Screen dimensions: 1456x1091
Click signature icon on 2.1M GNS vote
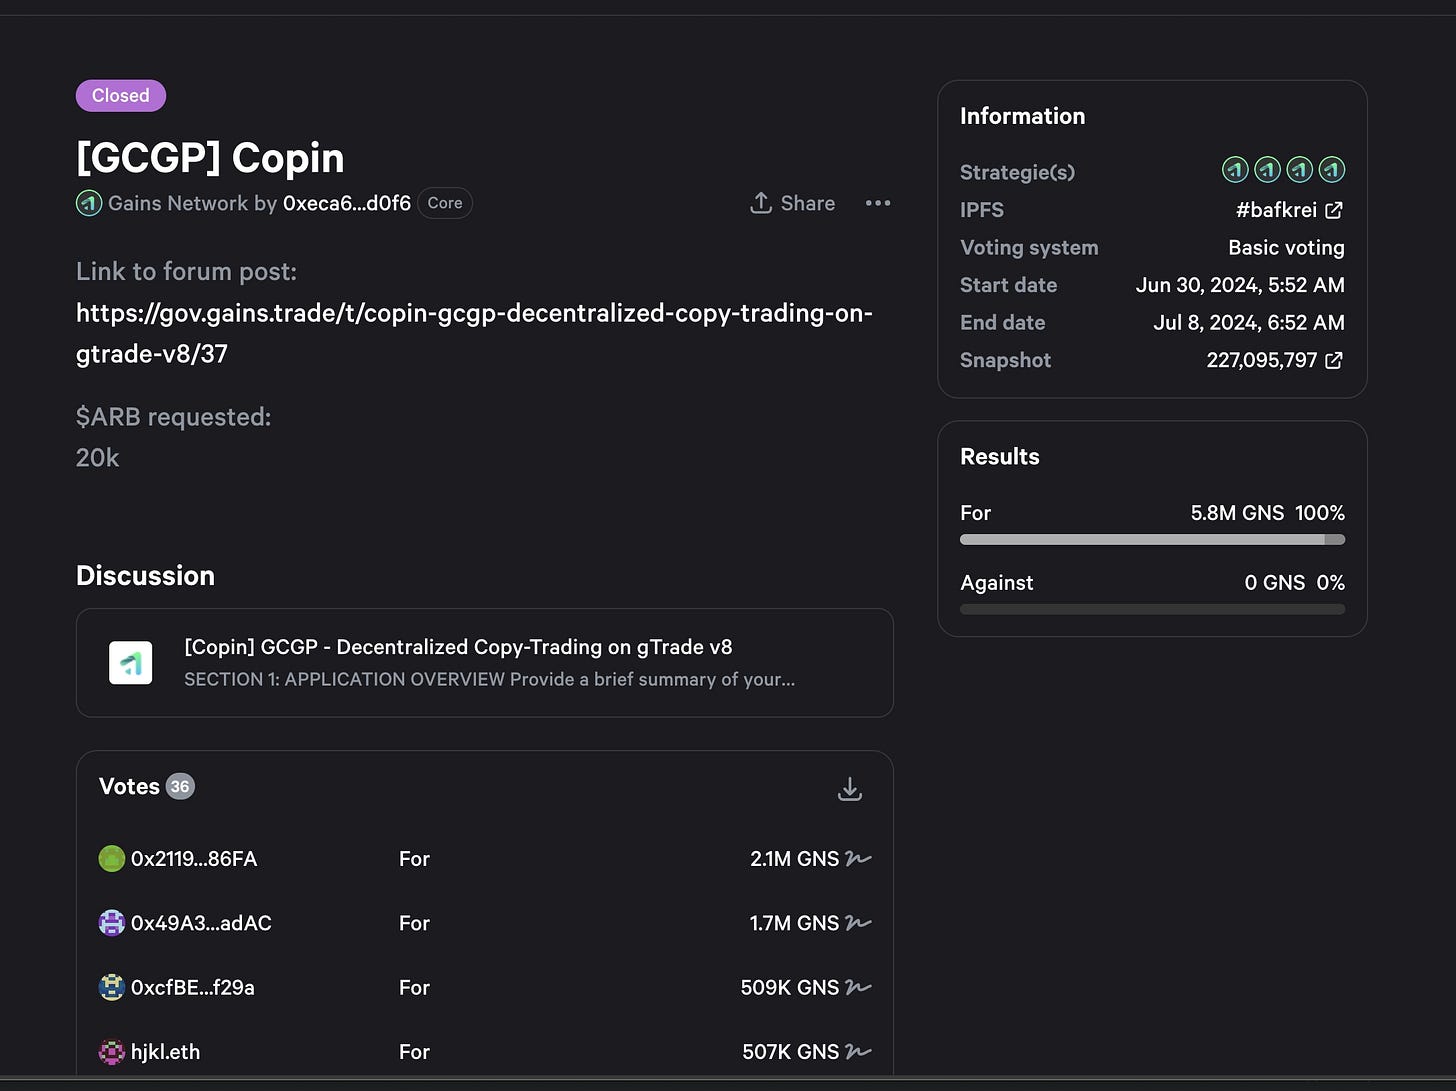click(858, 859)
